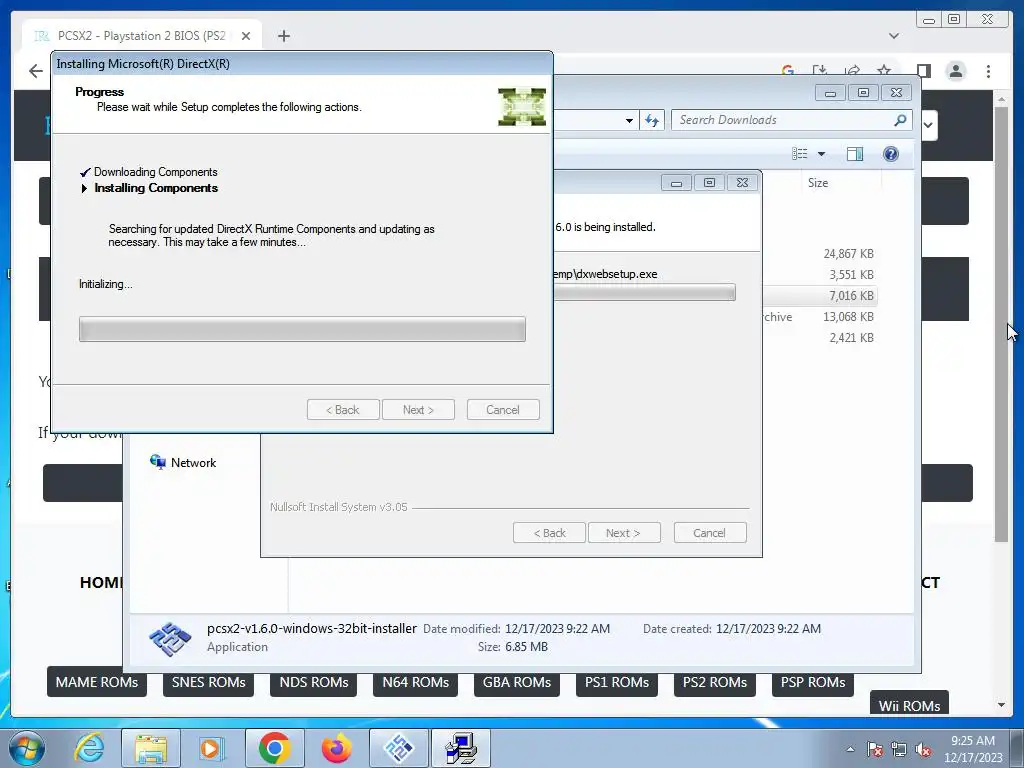Click the Size column header in Explorer
The height and width of the screenshot is (768, 1024).
(818, 183)
